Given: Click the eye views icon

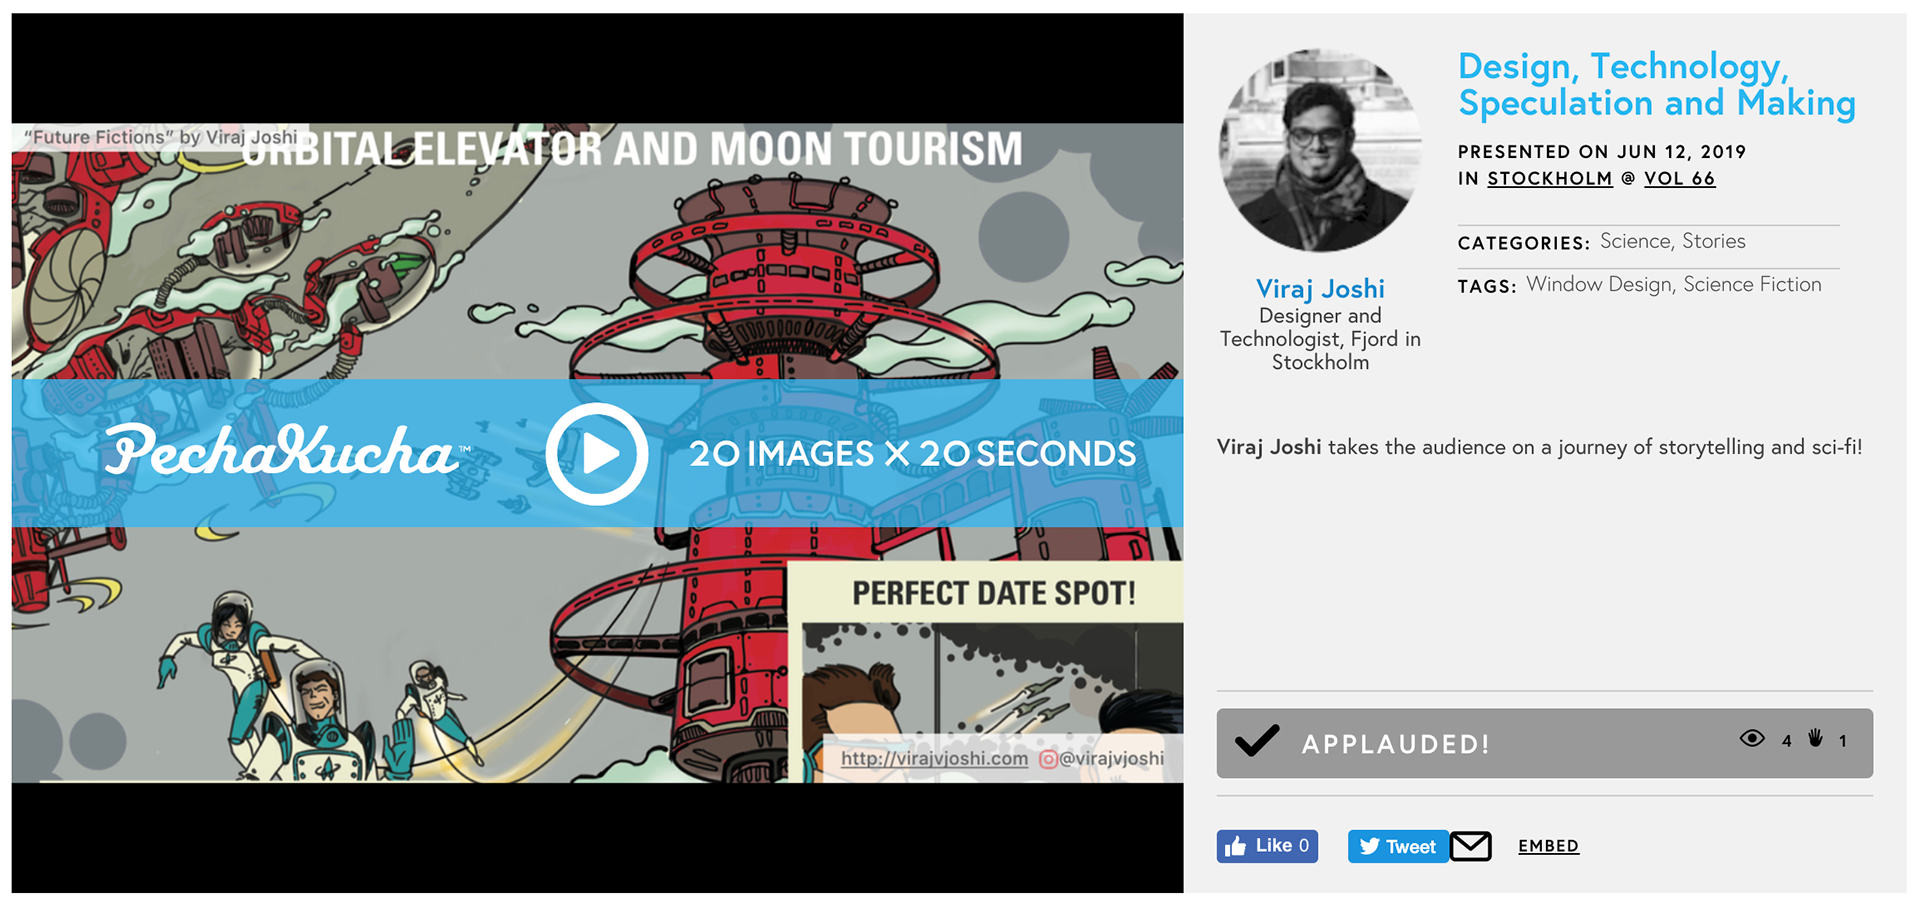Looking at the screenshot, I should 1752,739.
